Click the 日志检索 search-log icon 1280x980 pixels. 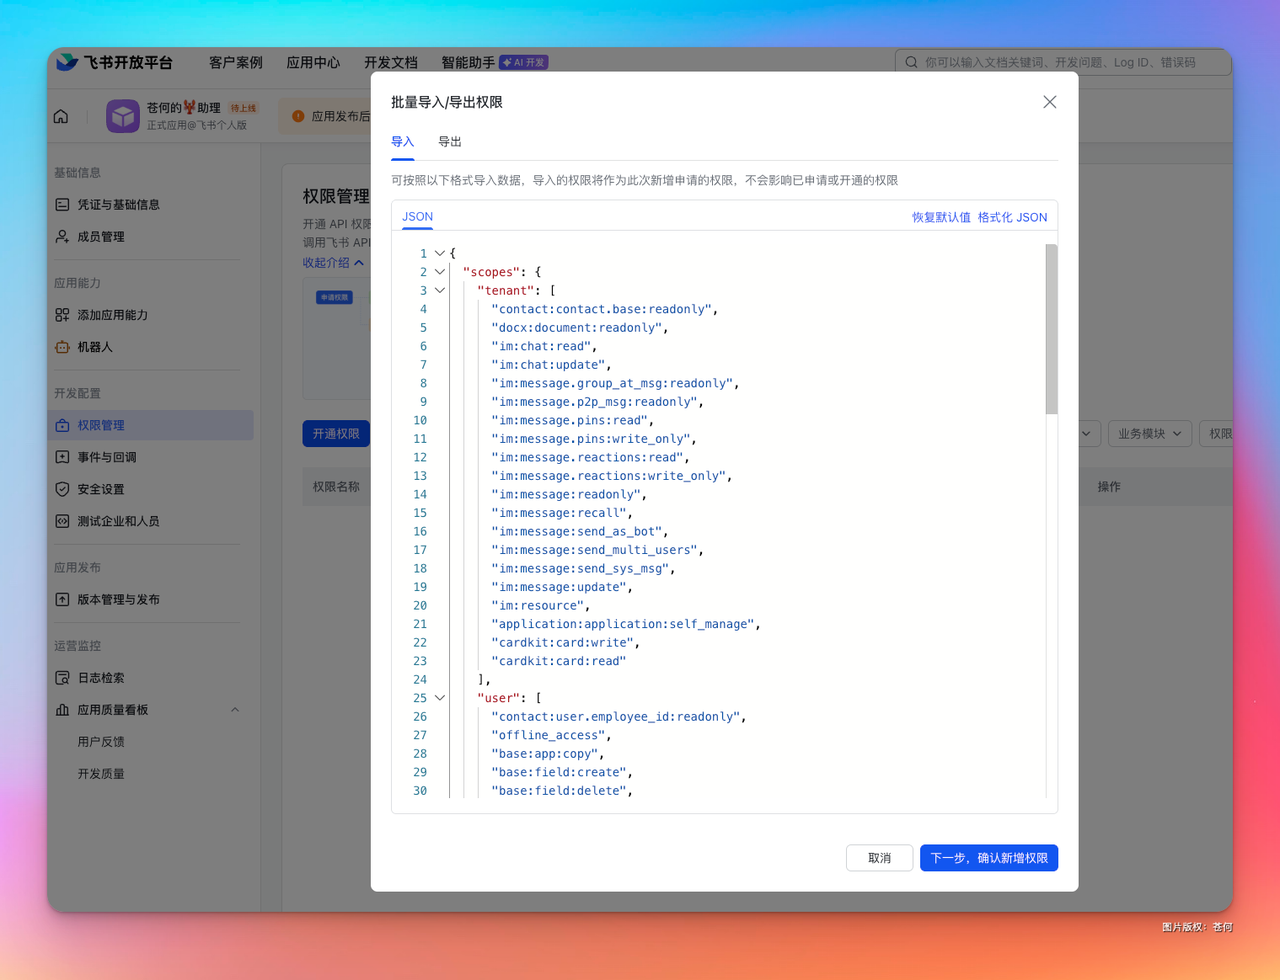(62, 677)
